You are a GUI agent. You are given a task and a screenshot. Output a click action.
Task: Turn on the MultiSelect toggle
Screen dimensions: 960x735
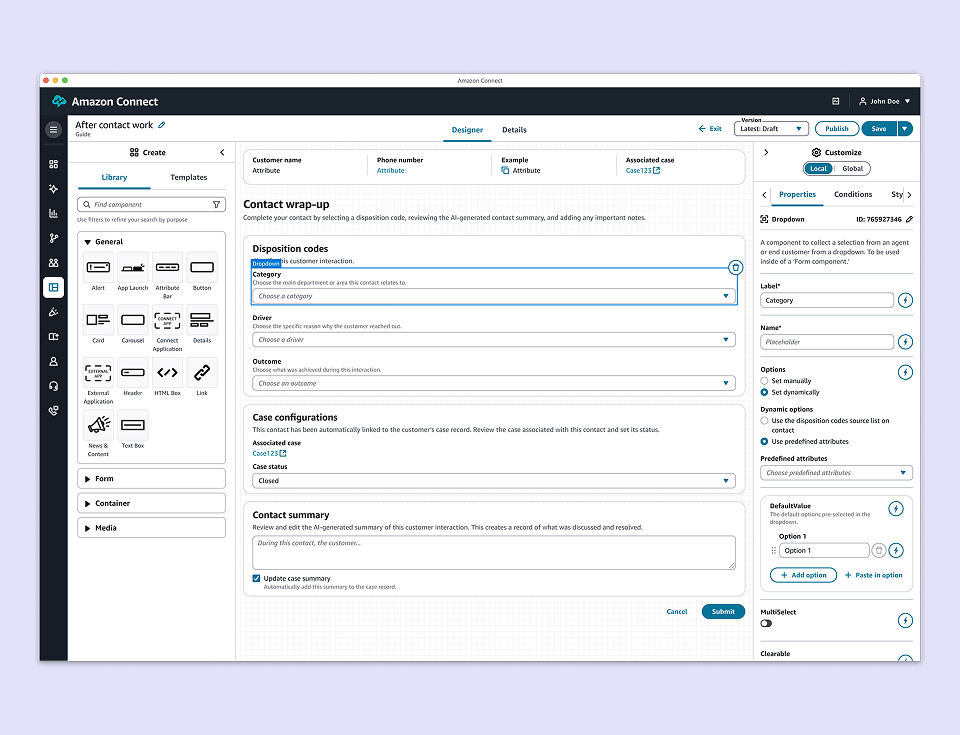click(764, 622)
